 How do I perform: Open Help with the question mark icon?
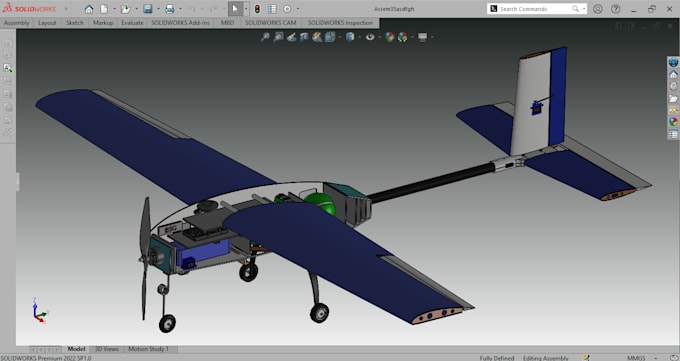[x=615, y=9]
